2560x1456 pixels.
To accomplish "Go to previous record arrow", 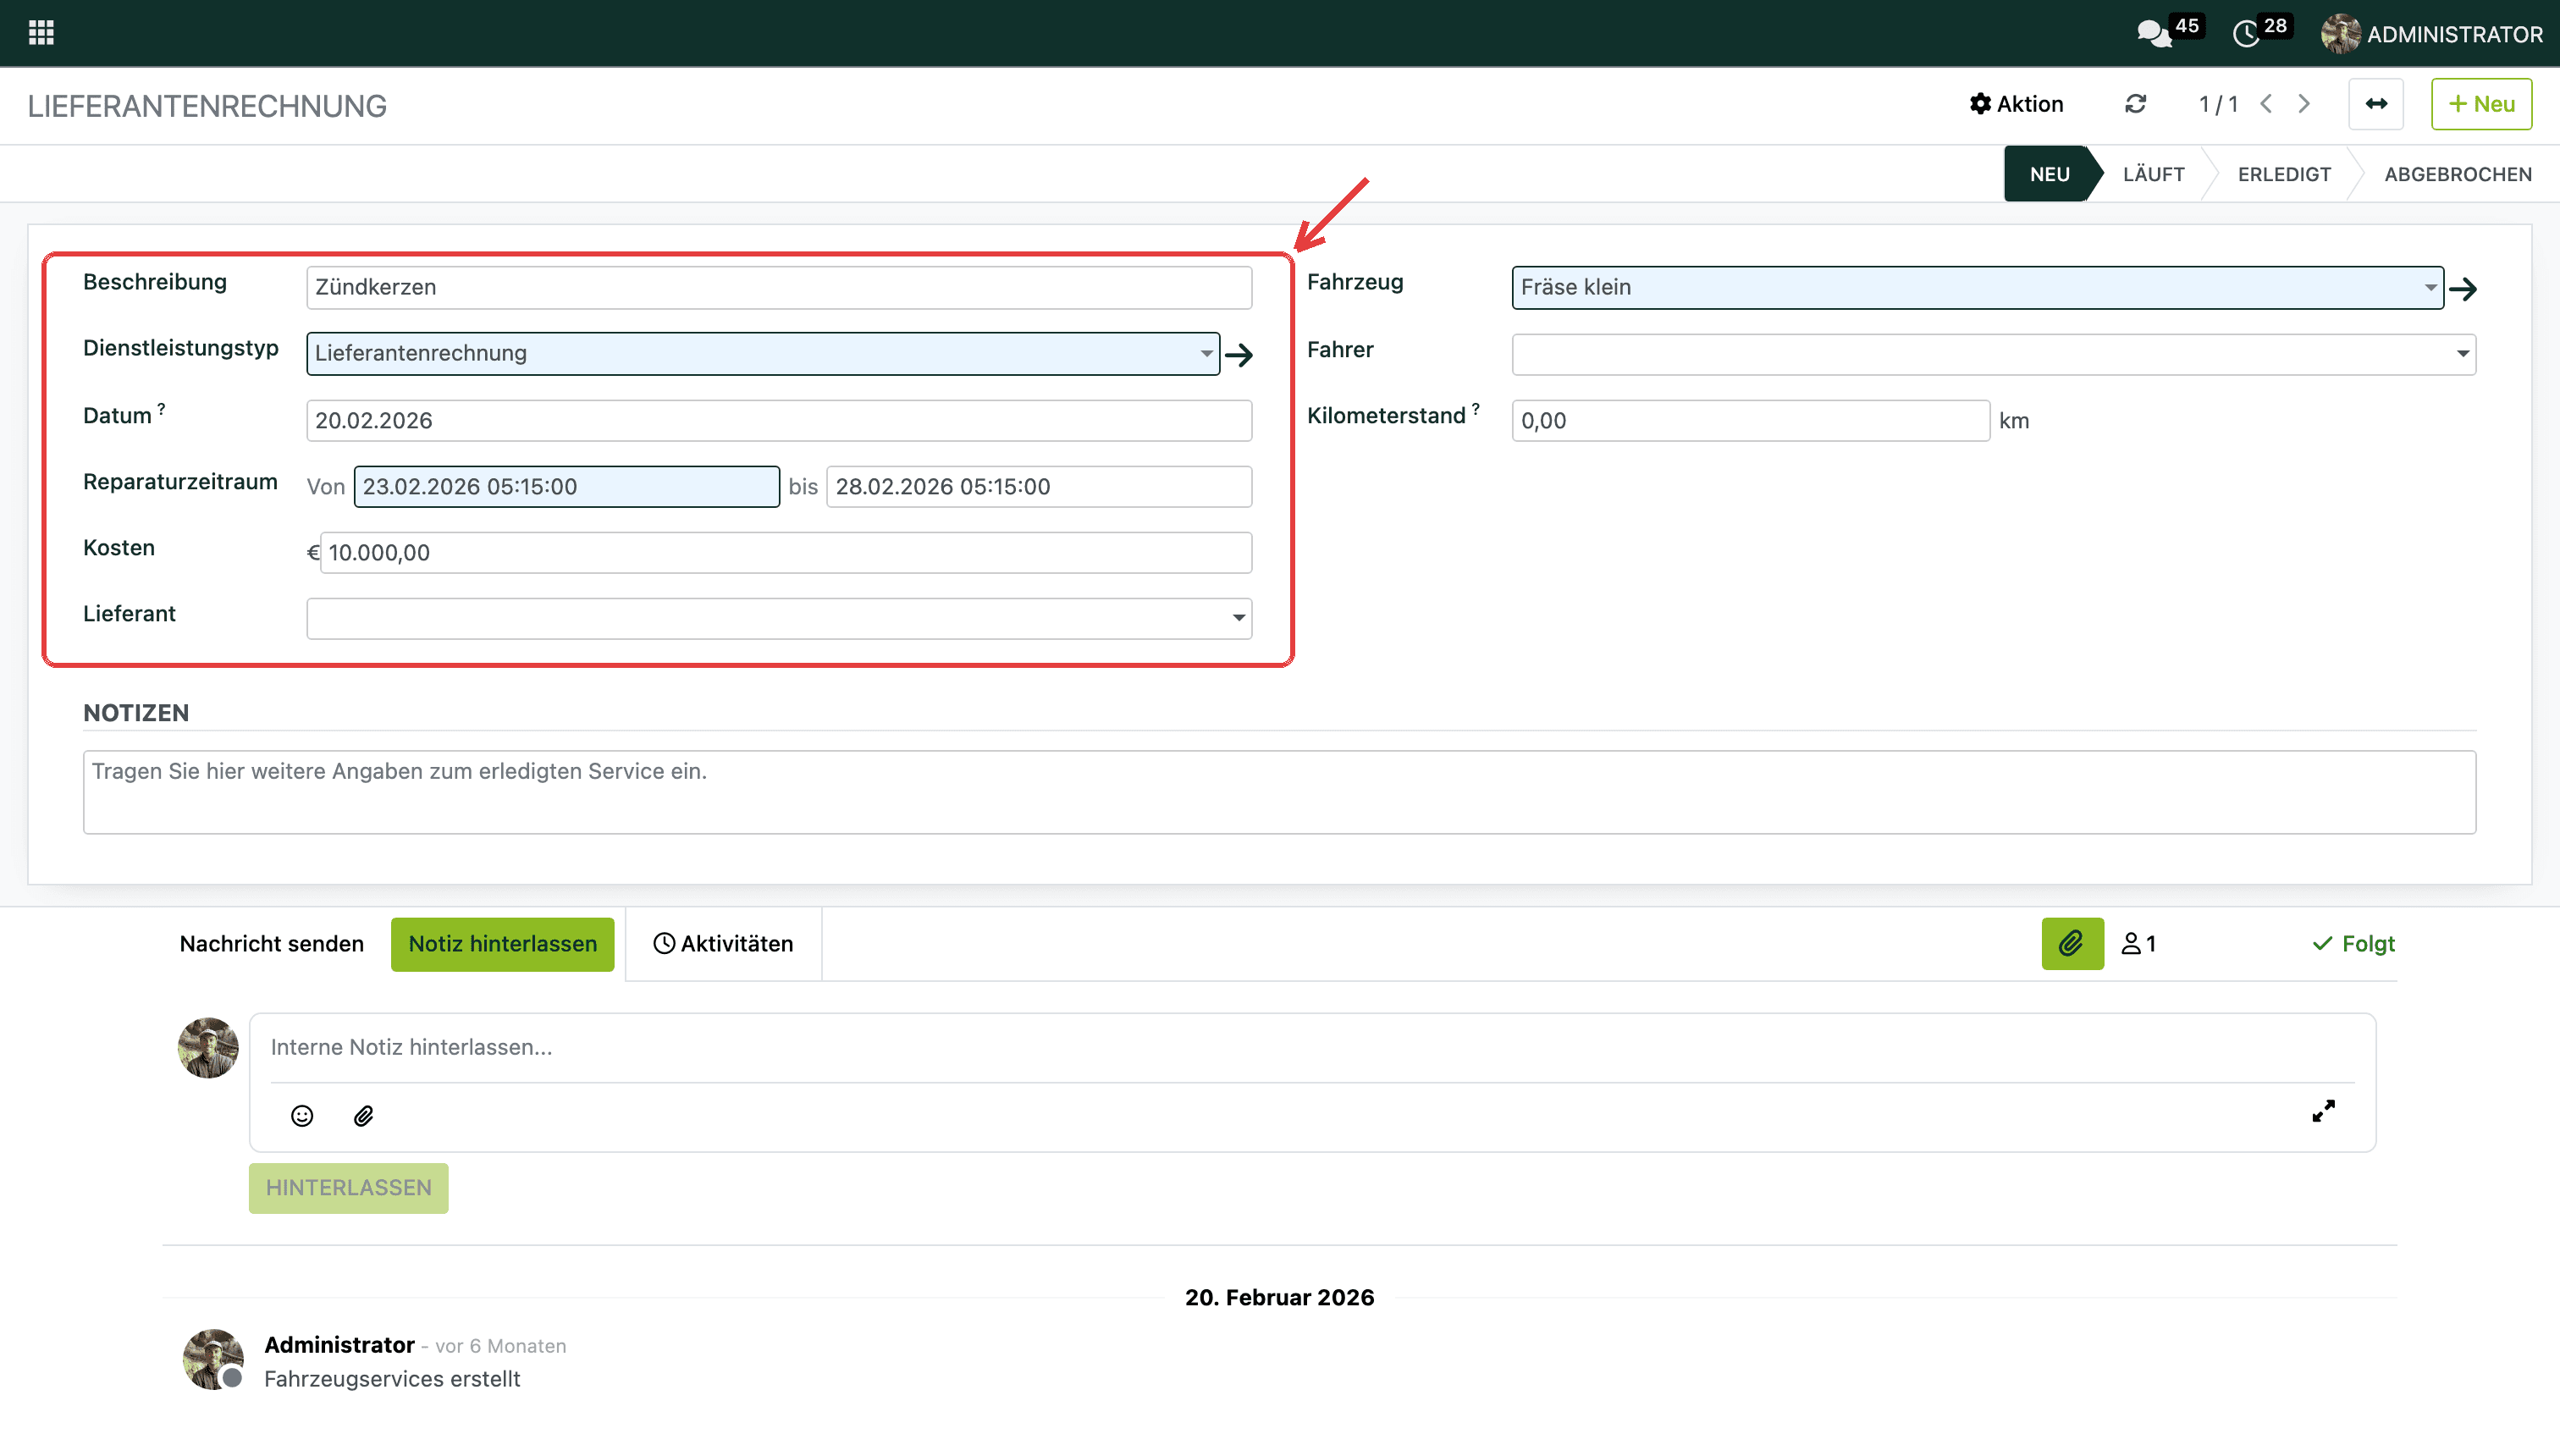I will [x=2267, y=104].
